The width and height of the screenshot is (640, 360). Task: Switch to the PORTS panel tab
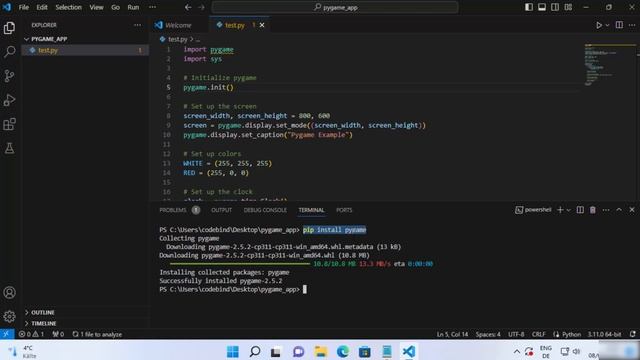click(344, 210)
